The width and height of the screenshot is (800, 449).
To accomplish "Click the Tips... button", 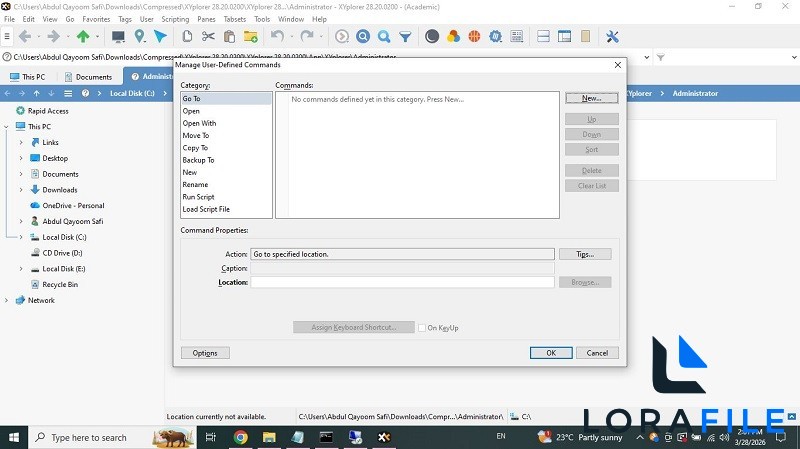I will (x=585, y=254).
